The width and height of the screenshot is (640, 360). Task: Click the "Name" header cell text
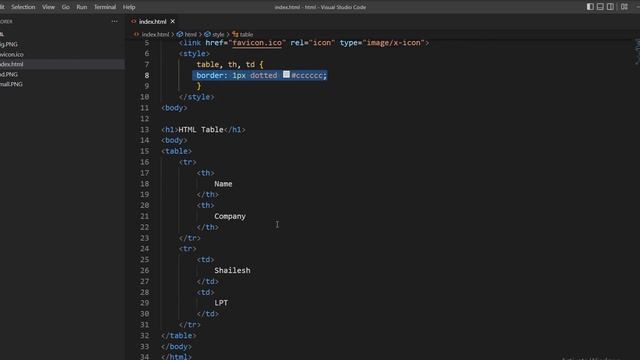(223, 184)
